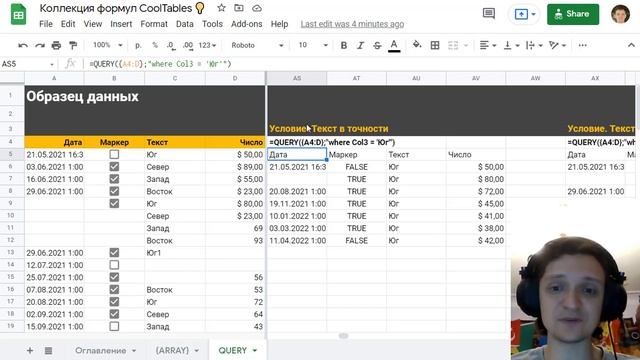Click the Share button
The width and height of the screenshot is (640, 360).
[x=573, y=14]
